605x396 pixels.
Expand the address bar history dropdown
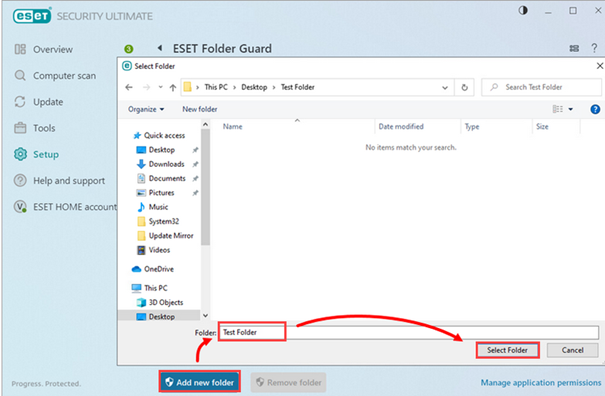[x=445, y=88]
